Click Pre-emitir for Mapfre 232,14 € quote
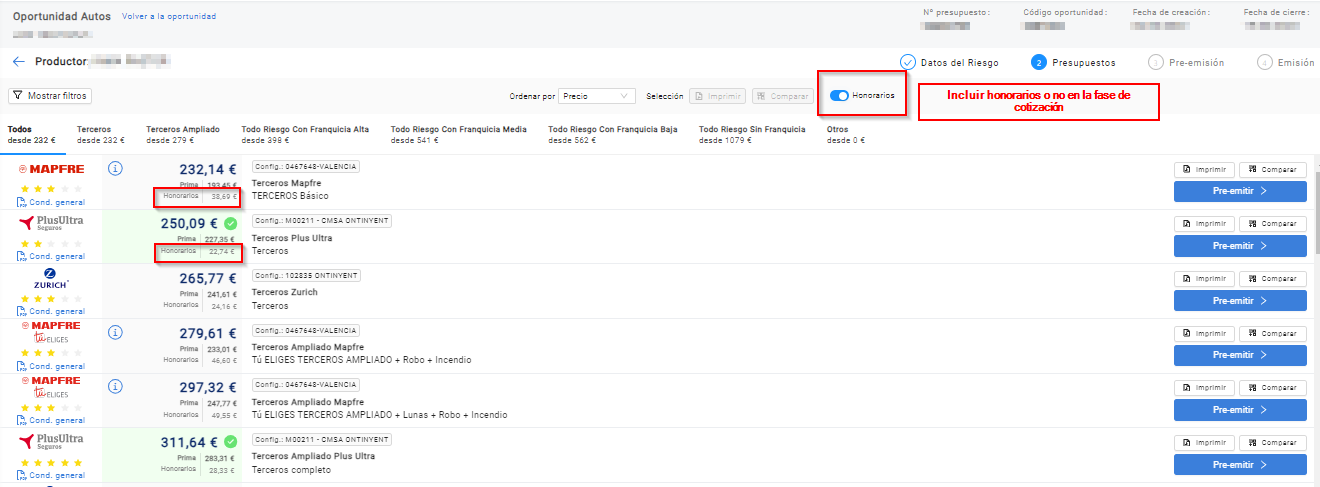This screenshot has height=487, width=1320. tap(1240, 191)
